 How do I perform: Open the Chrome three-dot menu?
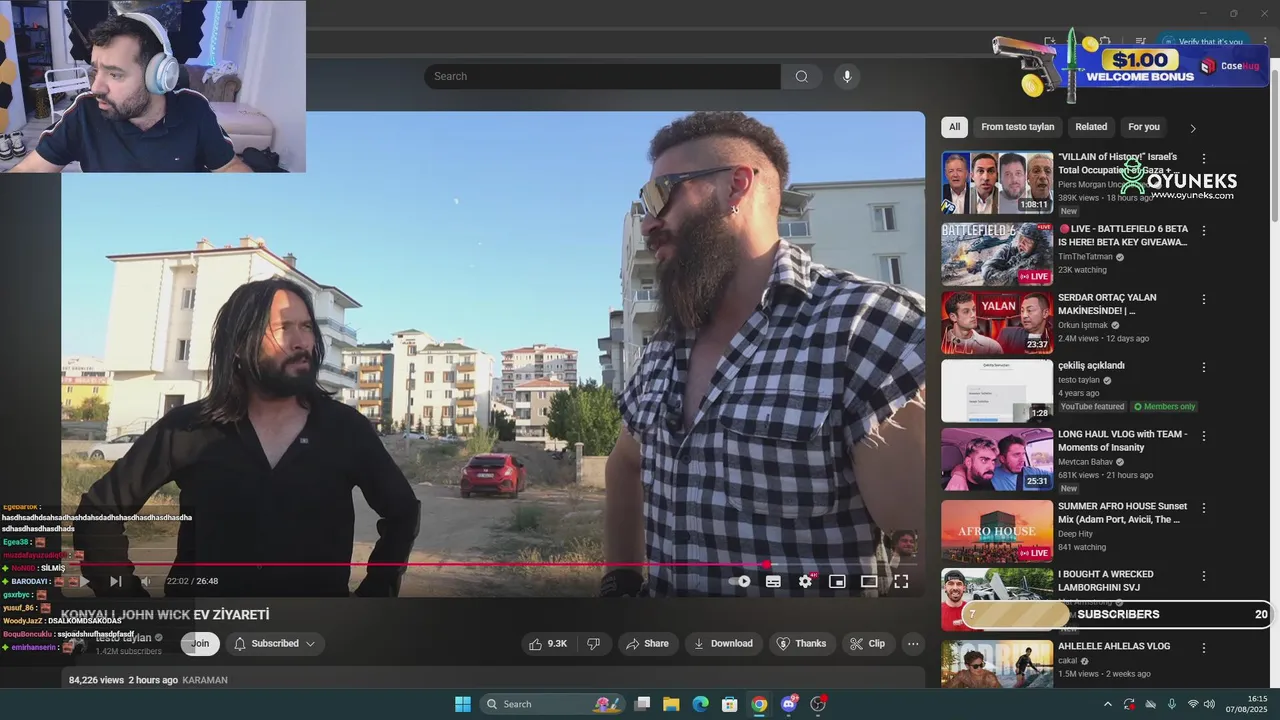point(1265,42)
